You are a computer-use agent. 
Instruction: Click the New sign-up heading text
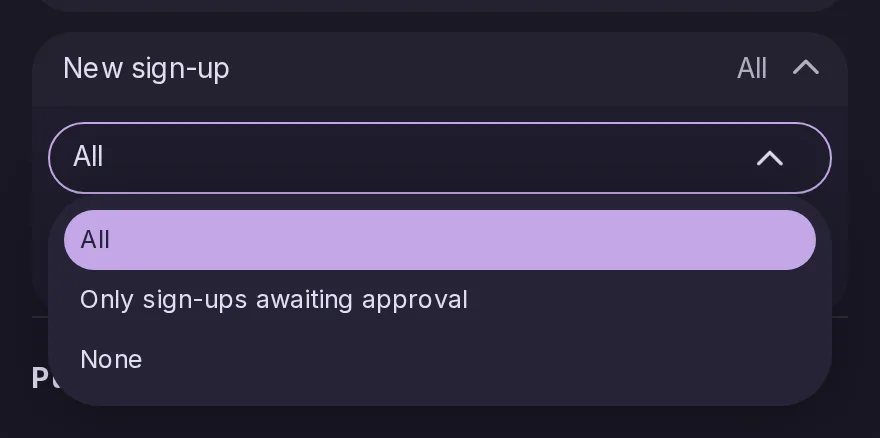(x=146, y=69)
